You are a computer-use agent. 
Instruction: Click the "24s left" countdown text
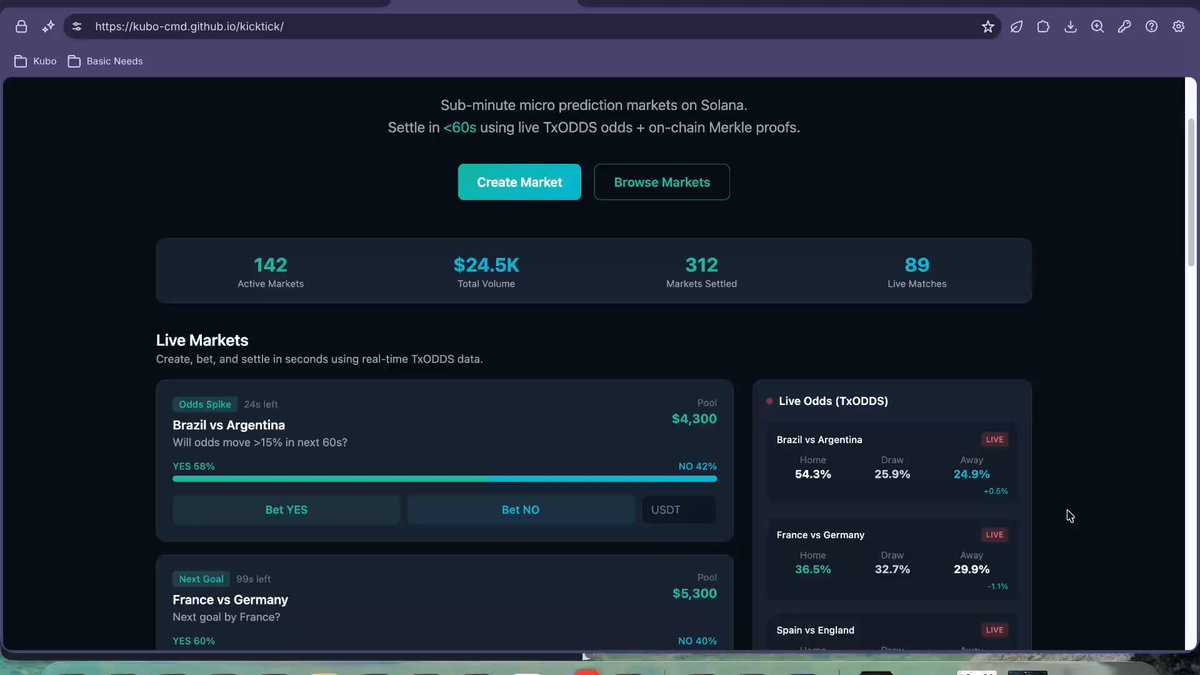pos(261,405)
